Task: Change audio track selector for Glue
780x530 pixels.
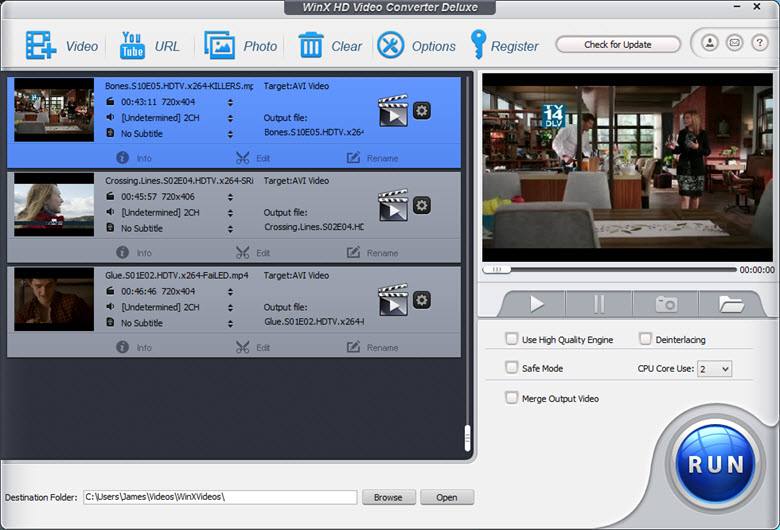Action: pos(230,308)
